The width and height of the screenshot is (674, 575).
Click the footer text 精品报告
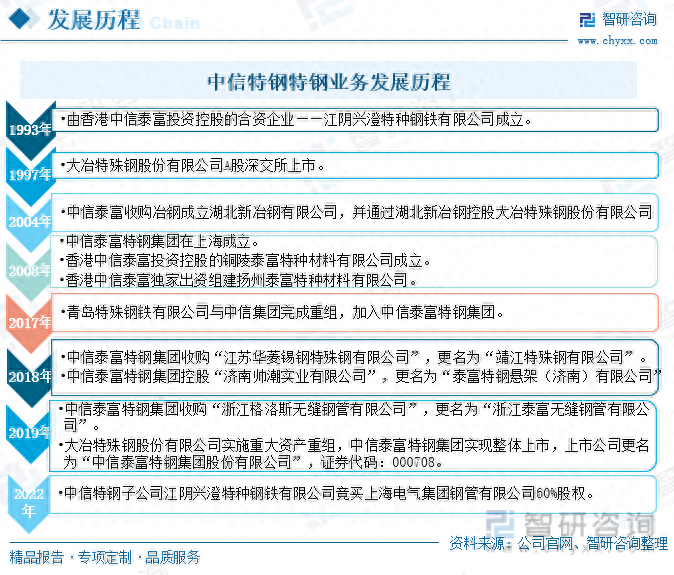(x=37, y=557)
